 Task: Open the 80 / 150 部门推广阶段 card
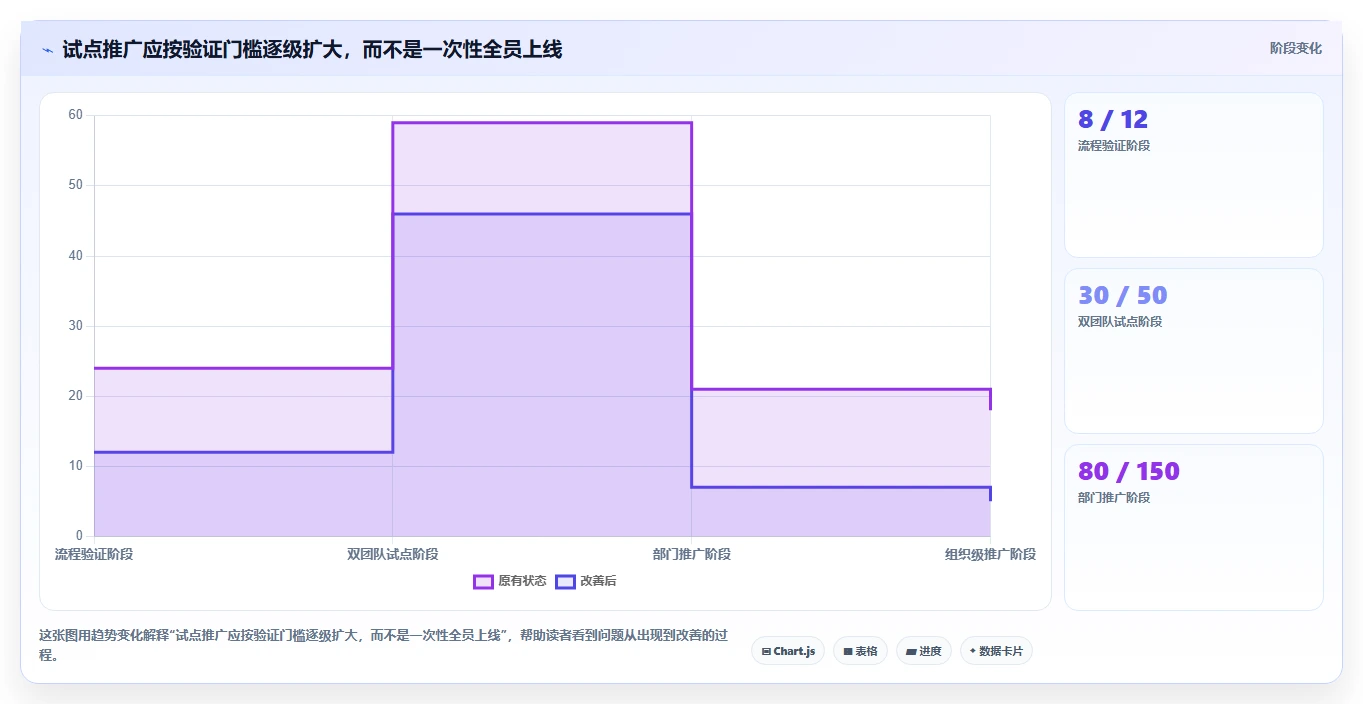[x=1194, y=527]
